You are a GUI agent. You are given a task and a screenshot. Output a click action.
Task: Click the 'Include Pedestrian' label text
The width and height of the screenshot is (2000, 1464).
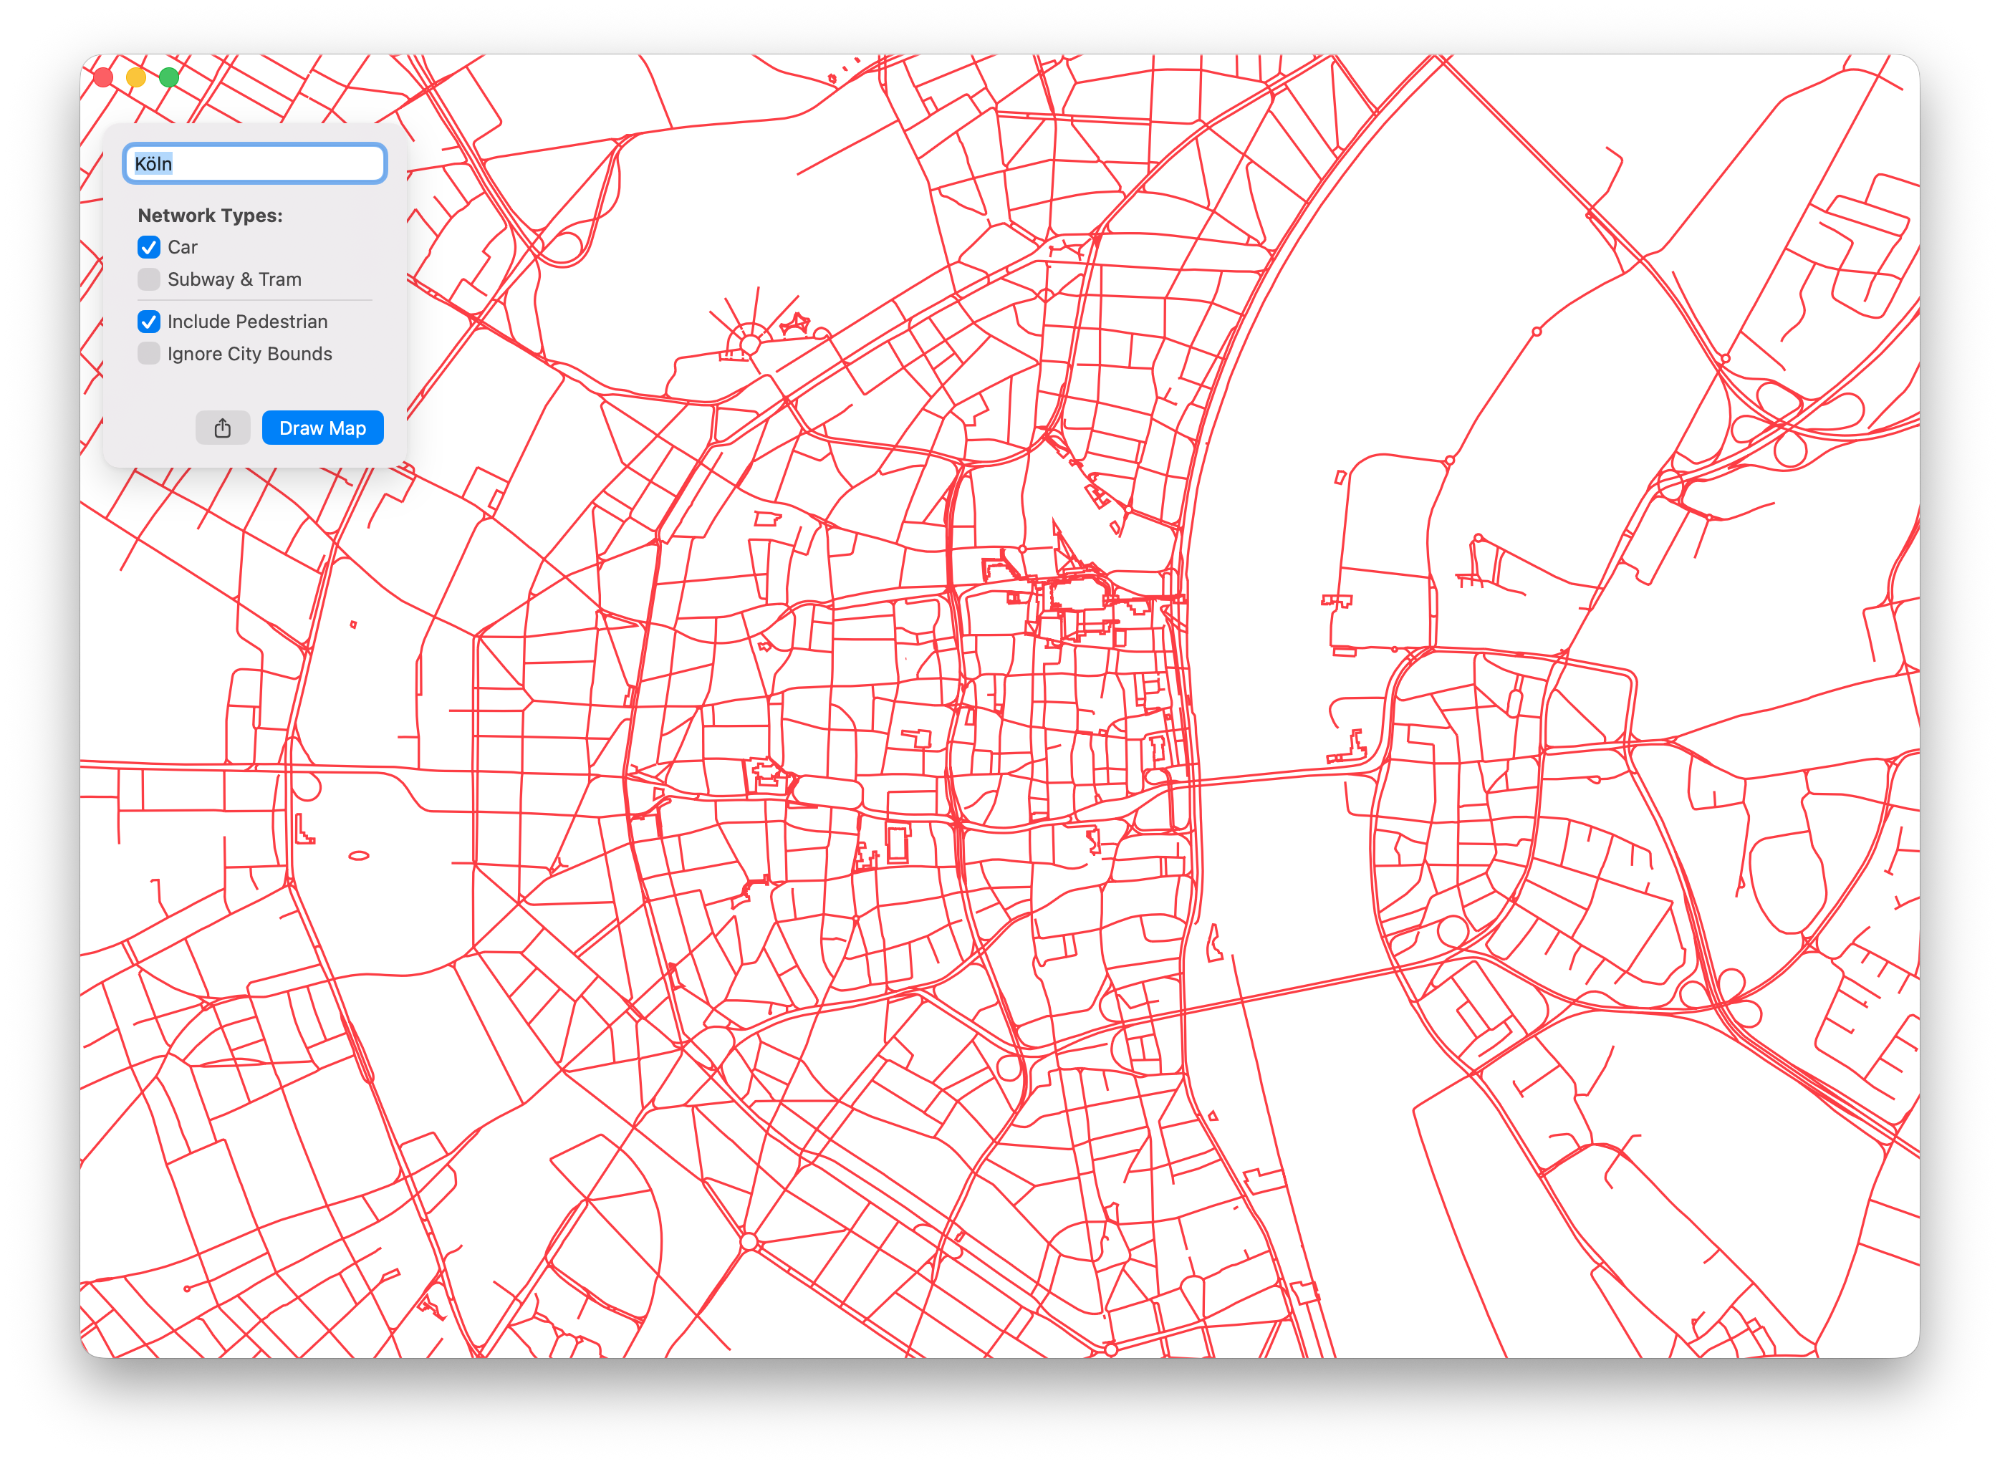247,321
